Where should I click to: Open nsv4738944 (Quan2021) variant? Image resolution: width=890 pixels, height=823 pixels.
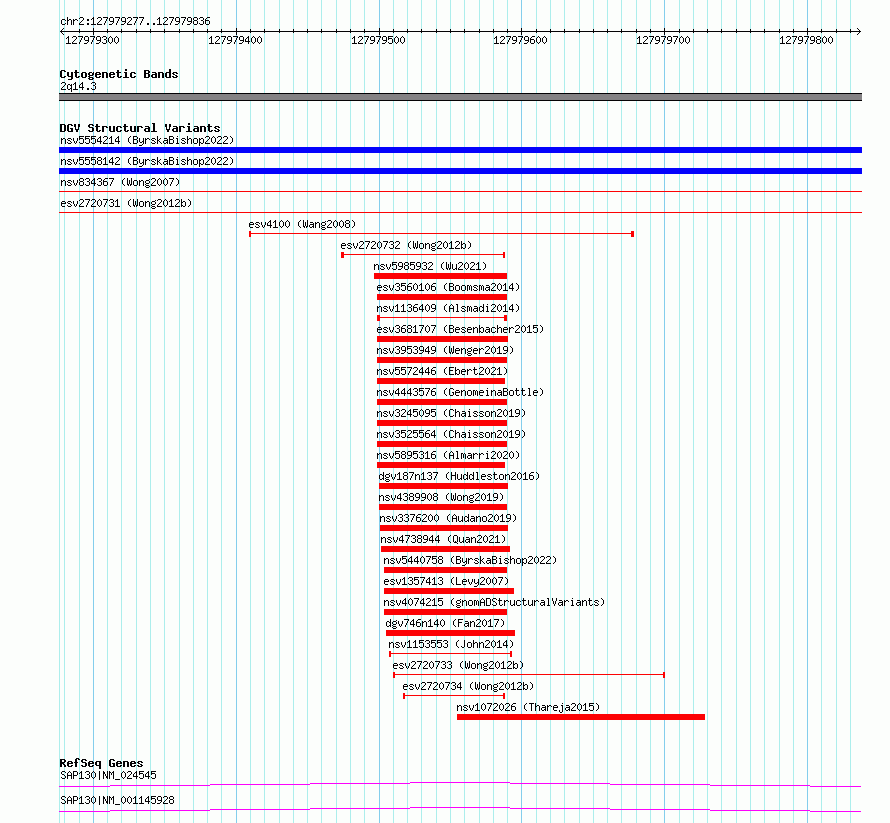click(x=443, y=539)
